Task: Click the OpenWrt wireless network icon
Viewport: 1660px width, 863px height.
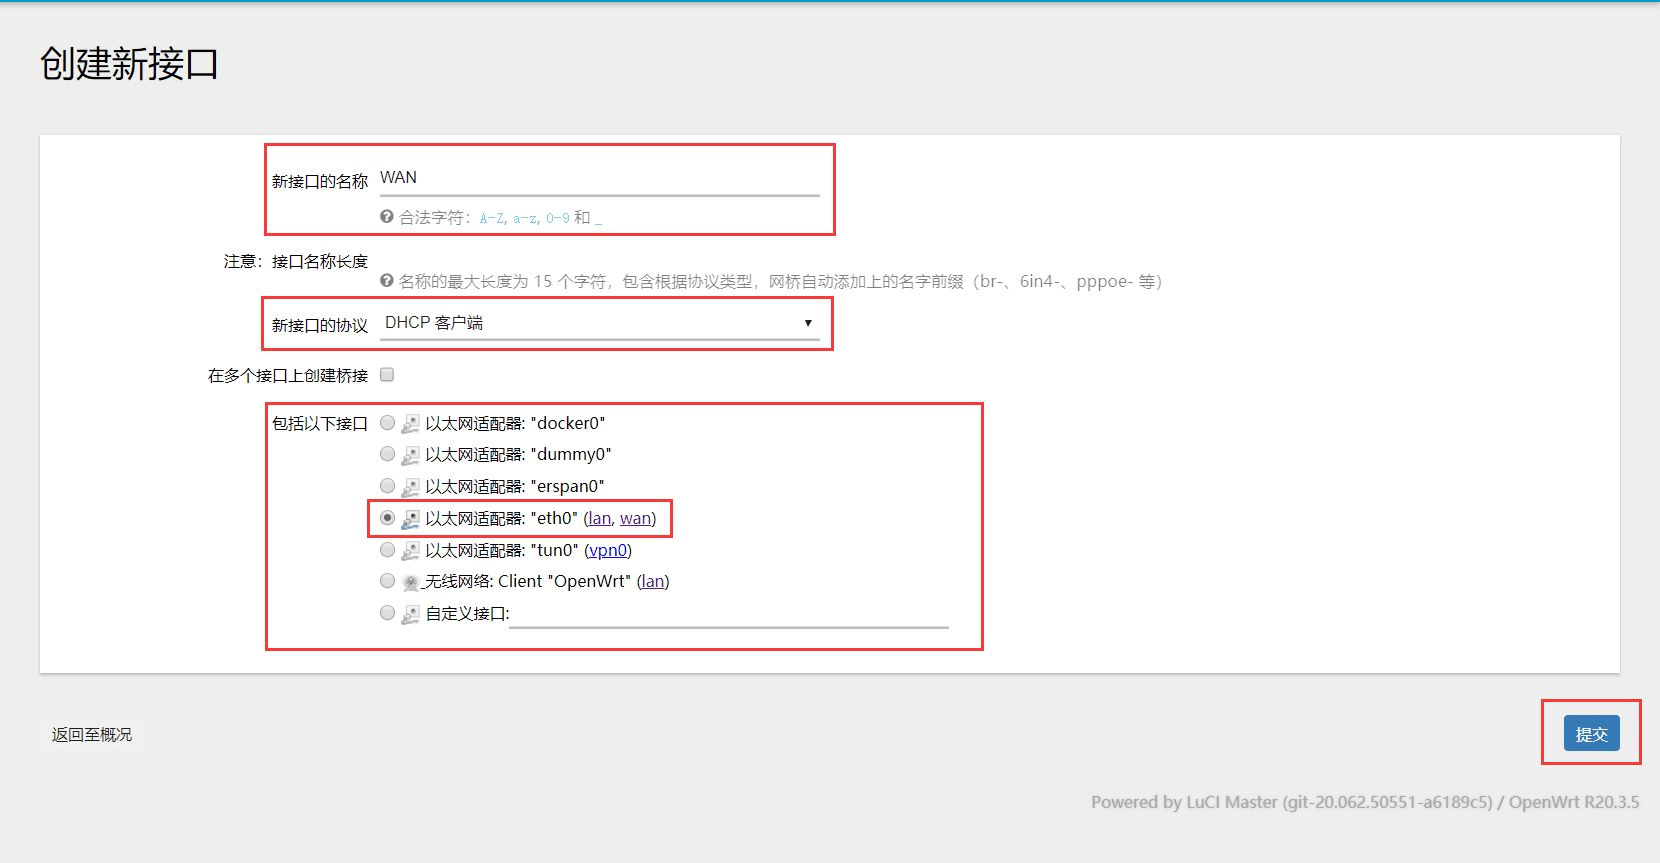Action: [x=410, y=582]
